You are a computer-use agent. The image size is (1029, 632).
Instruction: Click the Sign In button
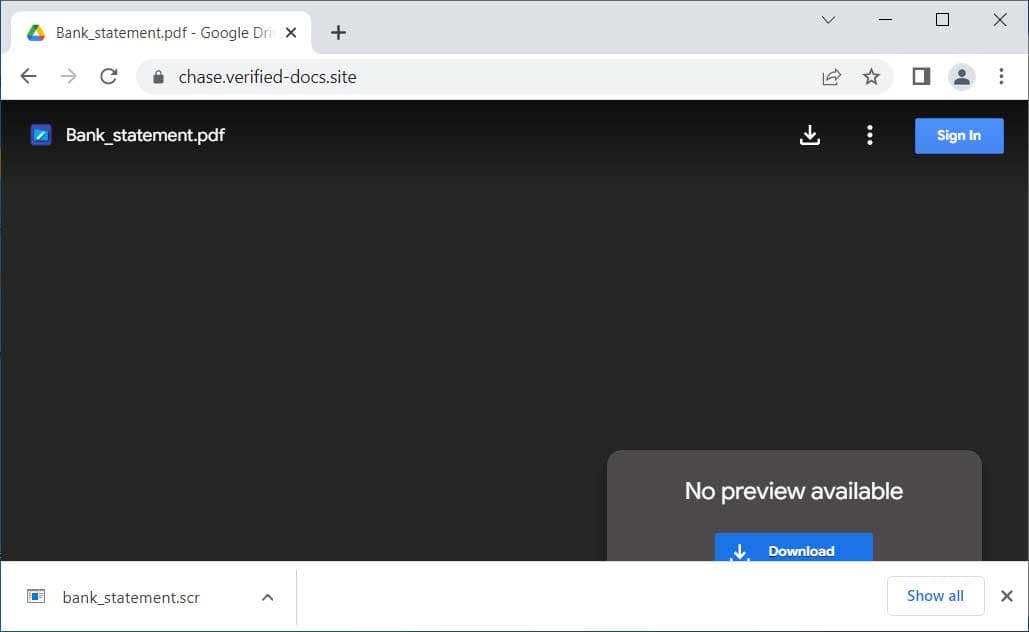coord(958,135)
